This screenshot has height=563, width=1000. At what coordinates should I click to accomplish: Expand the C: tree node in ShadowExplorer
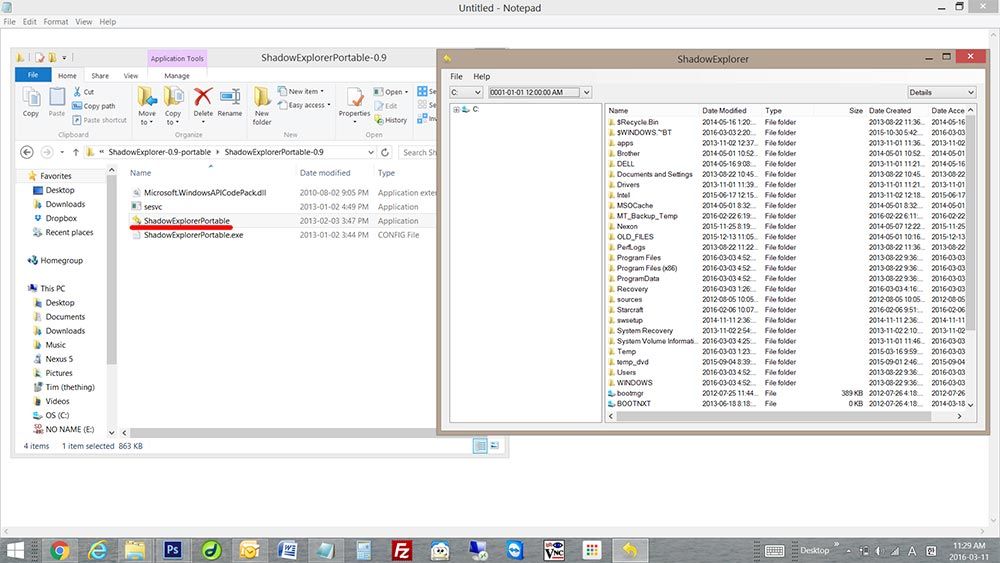click(456, 110)
